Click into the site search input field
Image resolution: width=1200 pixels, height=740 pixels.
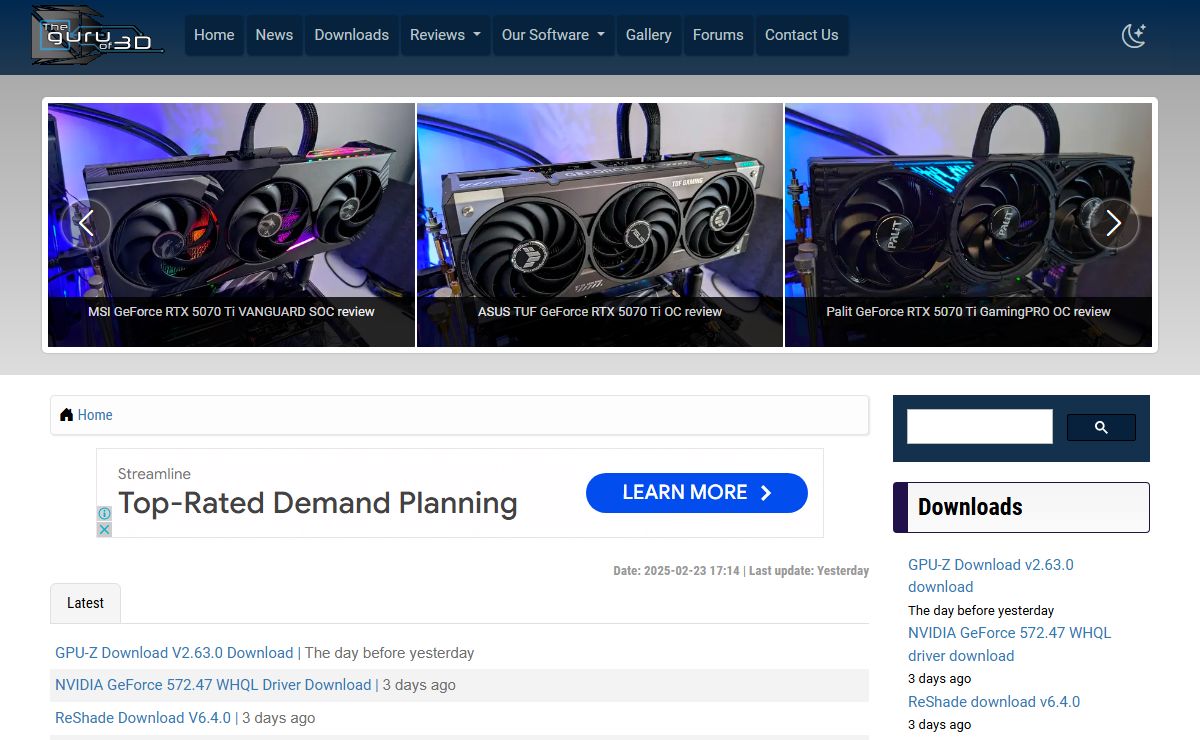click(x=980, y=427)
